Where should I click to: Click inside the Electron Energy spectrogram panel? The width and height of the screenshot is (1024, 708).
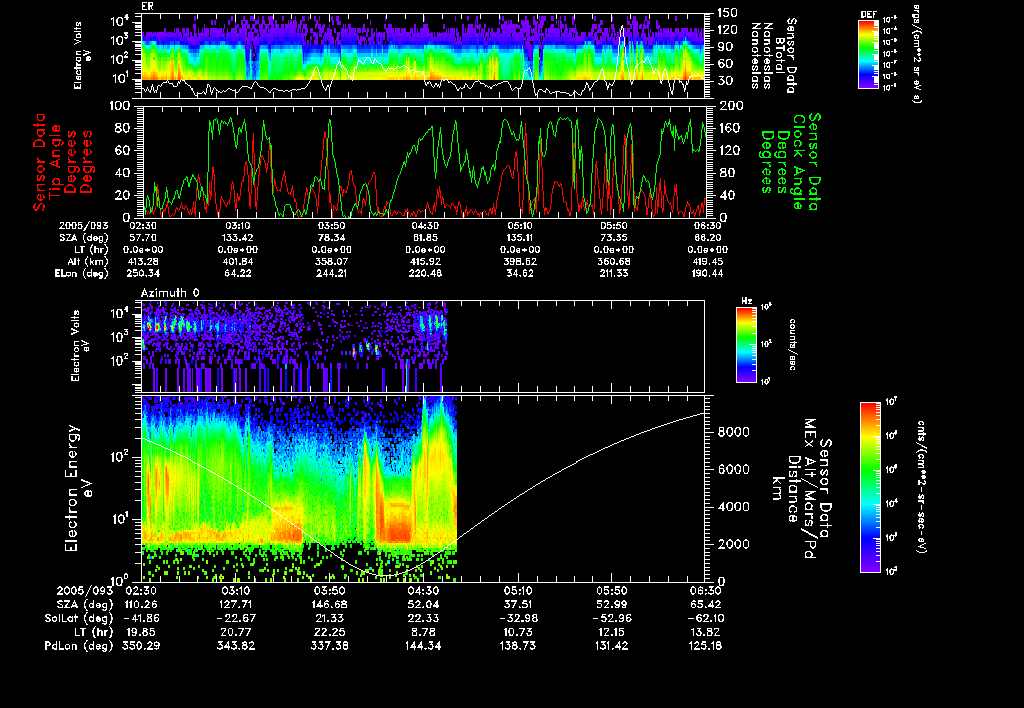tap(423, 489)
